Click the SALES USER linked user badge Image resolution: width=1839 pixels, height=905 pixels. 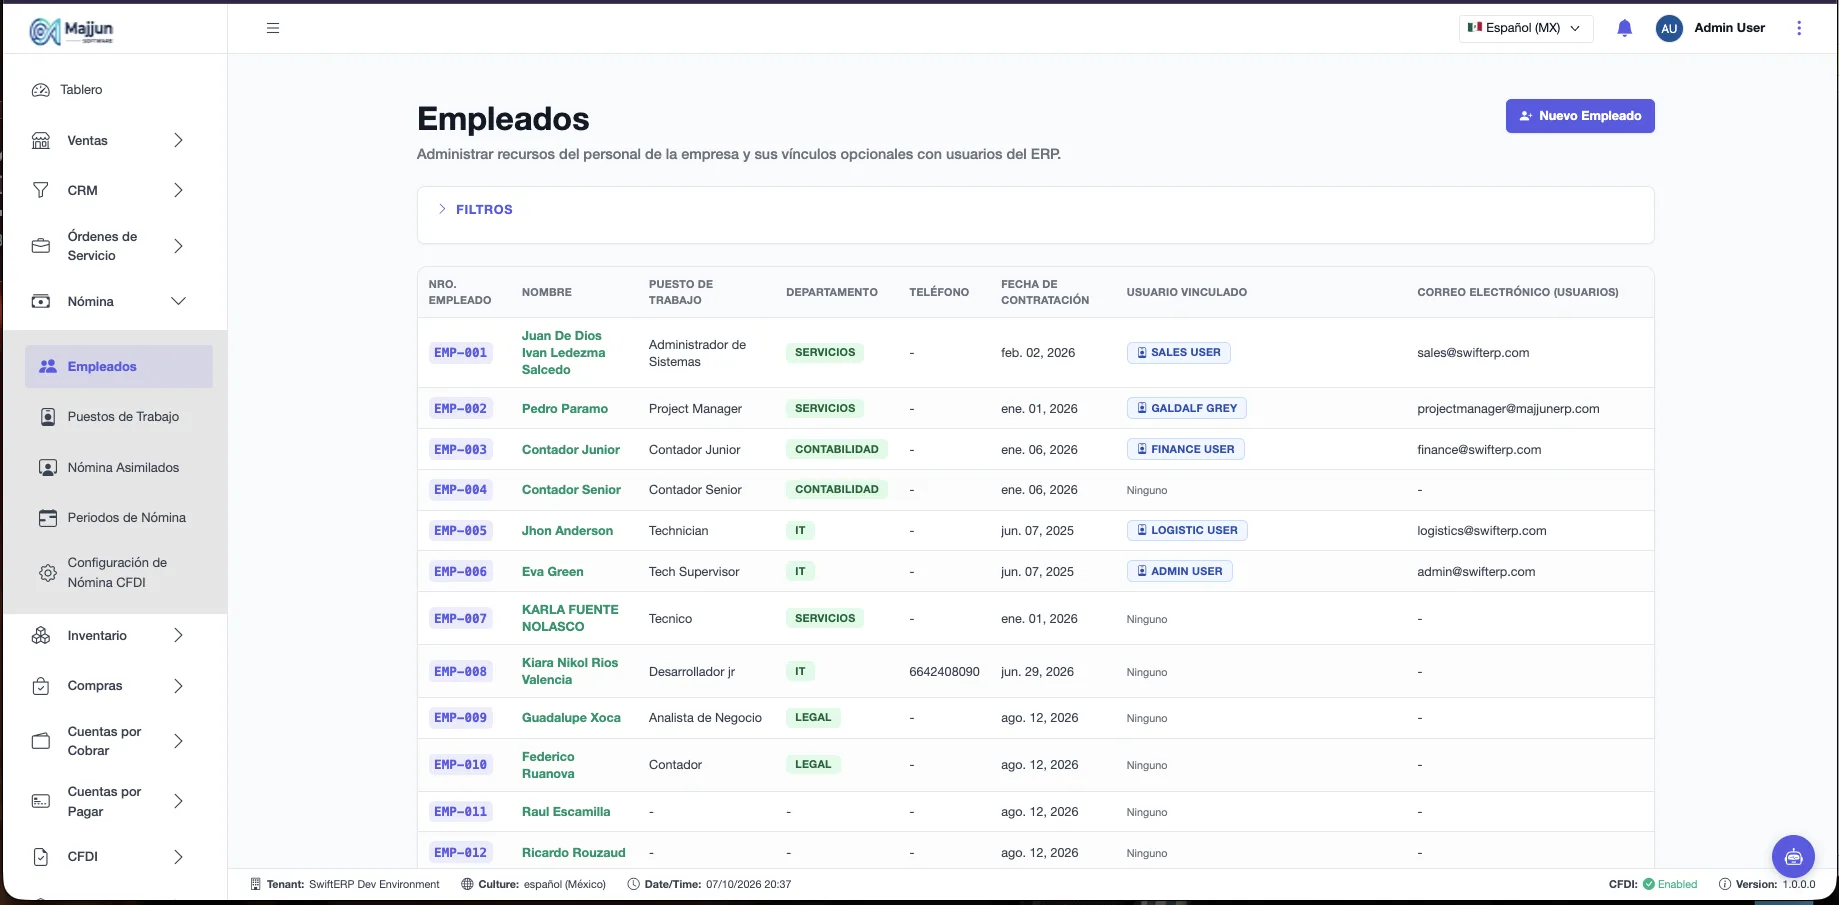[x=1178, y=352]
